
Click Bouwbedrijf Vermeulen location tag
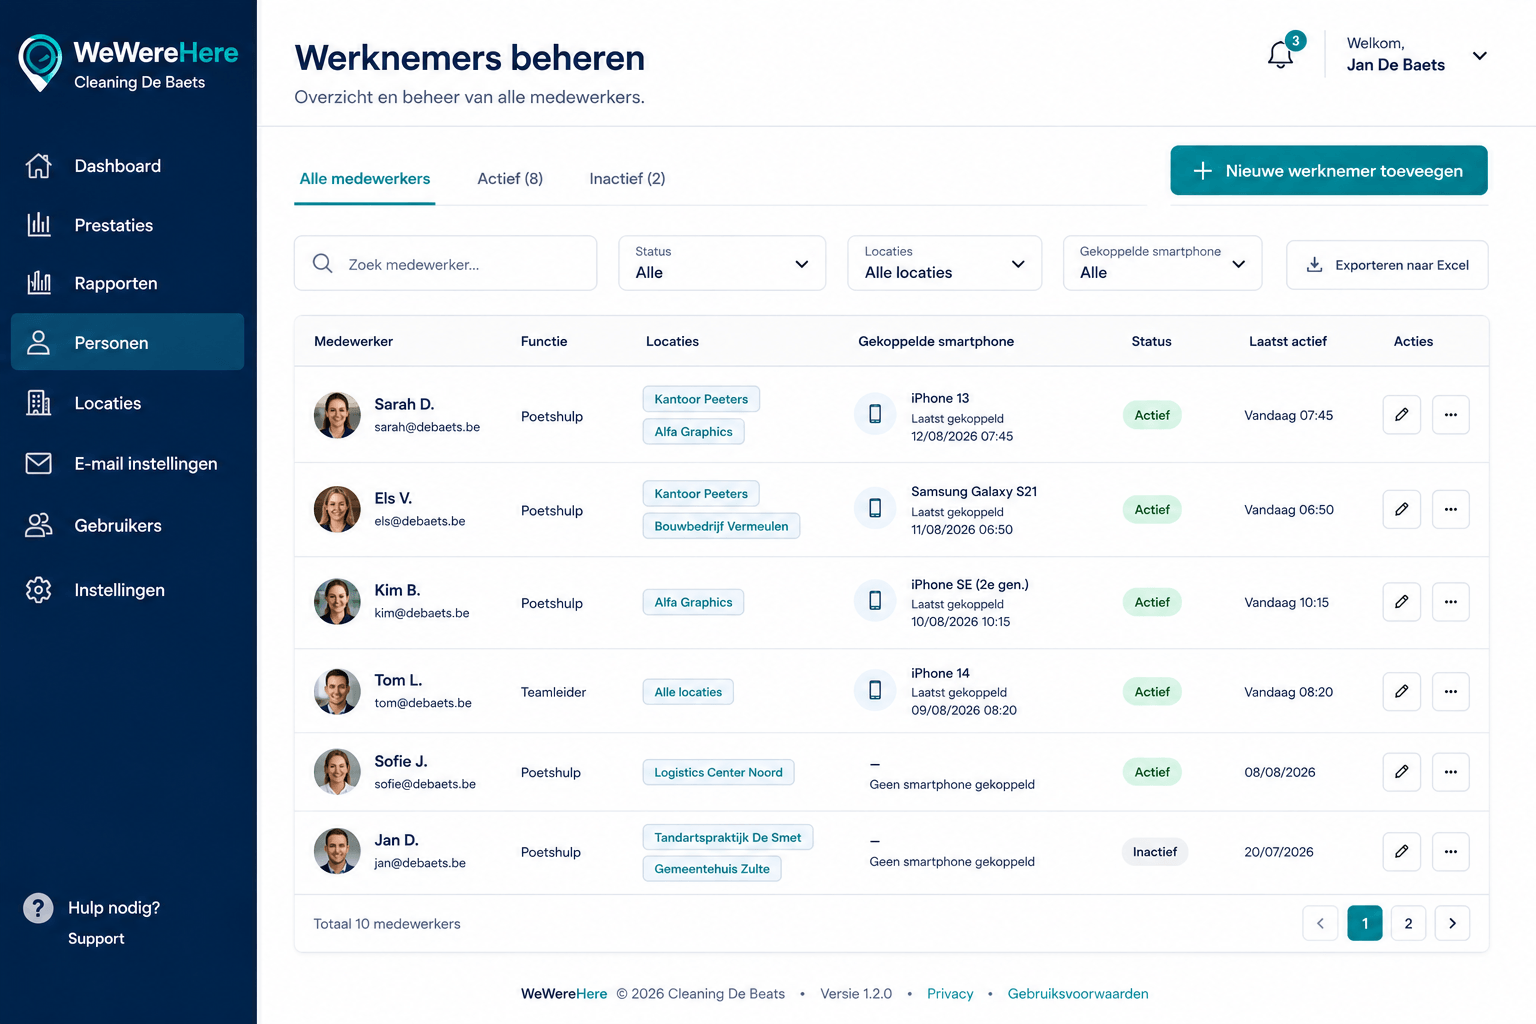click(721, 526)
